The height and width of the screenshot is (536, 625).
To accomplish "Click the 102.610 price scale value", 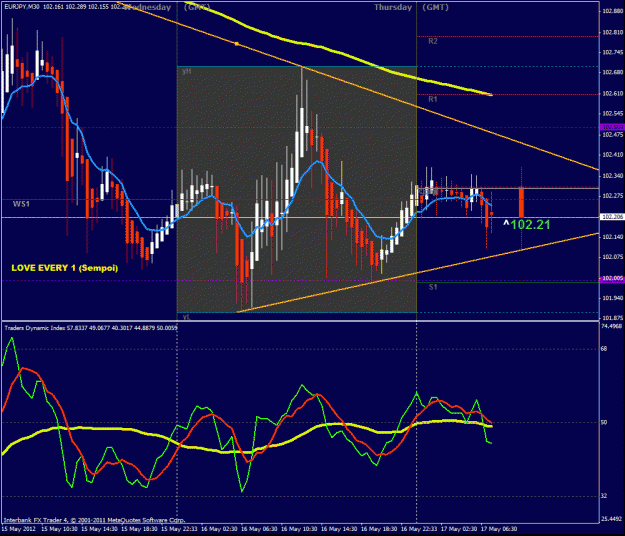I will pos(613,93).
